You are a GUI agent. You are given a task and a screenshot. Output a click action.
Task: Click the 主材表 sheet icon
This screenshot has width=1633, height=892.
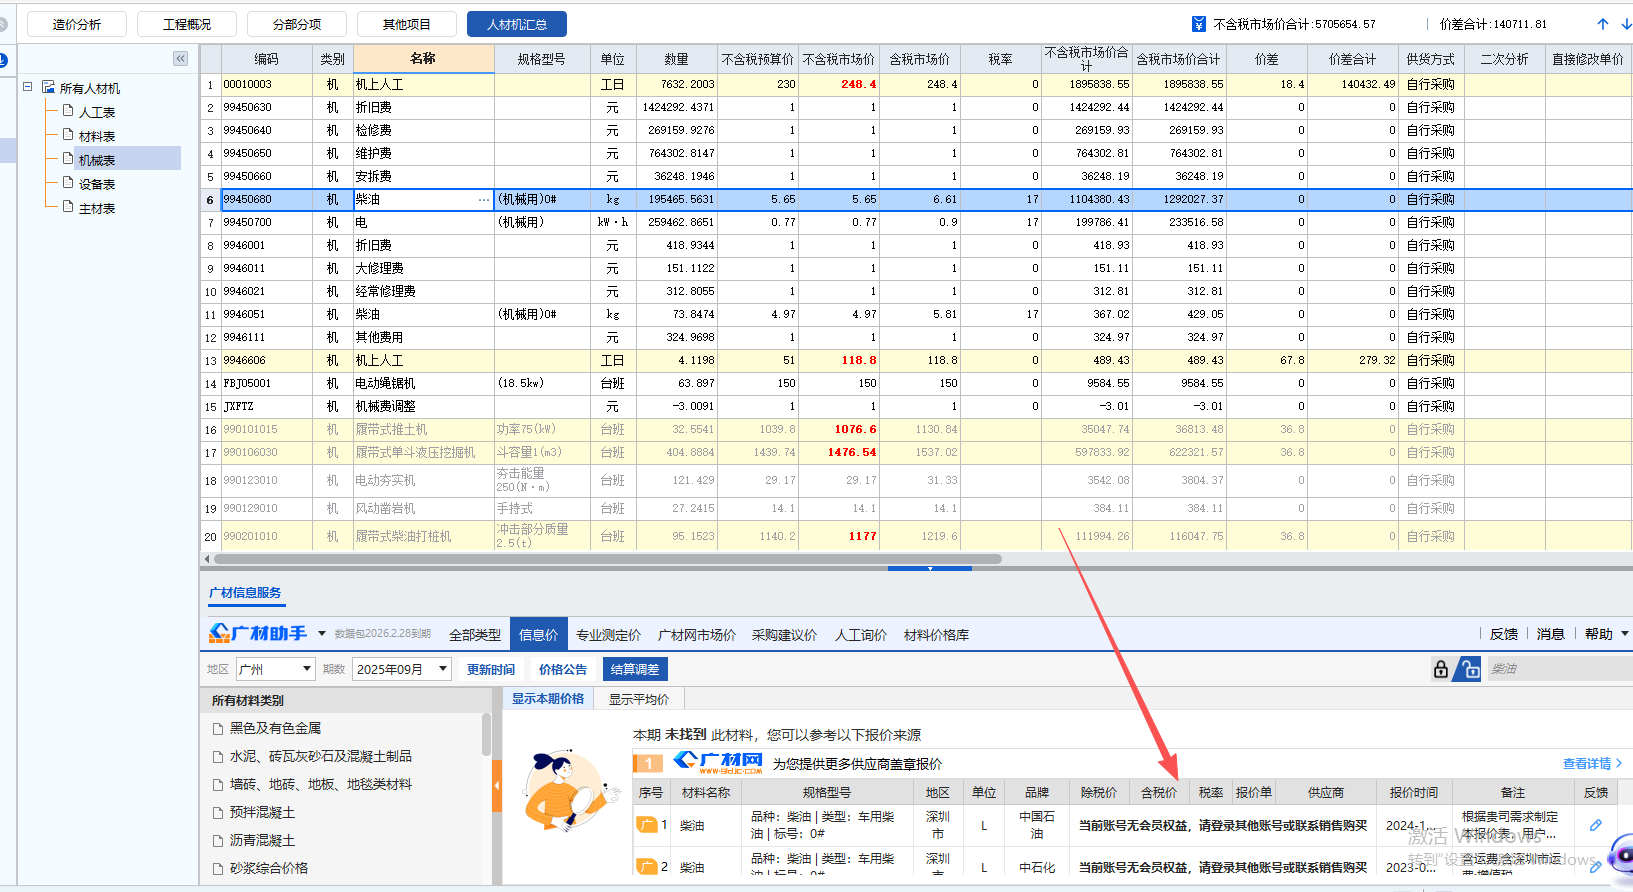(x=68, y=207)
